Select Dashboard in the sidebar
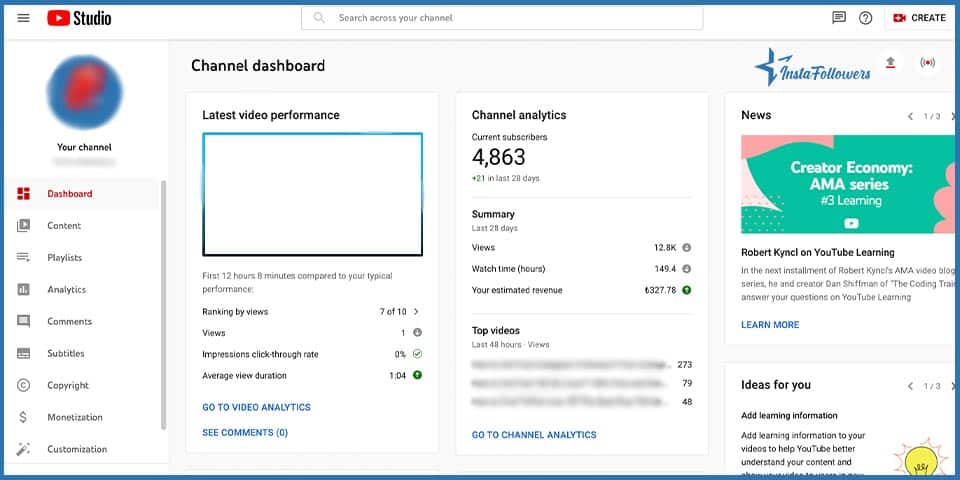This screenshot has height=480, width=960. pos(82,193)
